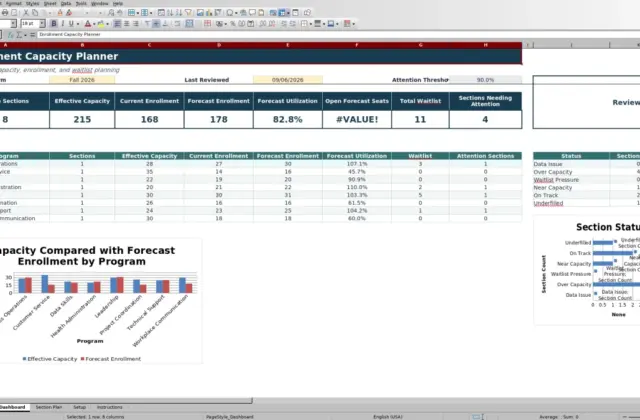
Task: Expand Conditional Formatting dropdown arrow
Action: (x=353, y=24)
